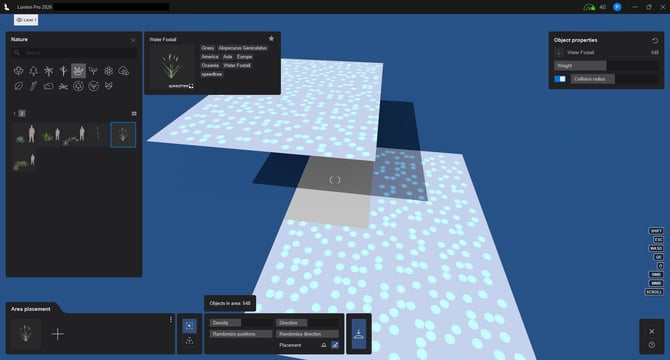670x360 pixels.
Task: Click the help icon below X button
Action: (652, 345)
